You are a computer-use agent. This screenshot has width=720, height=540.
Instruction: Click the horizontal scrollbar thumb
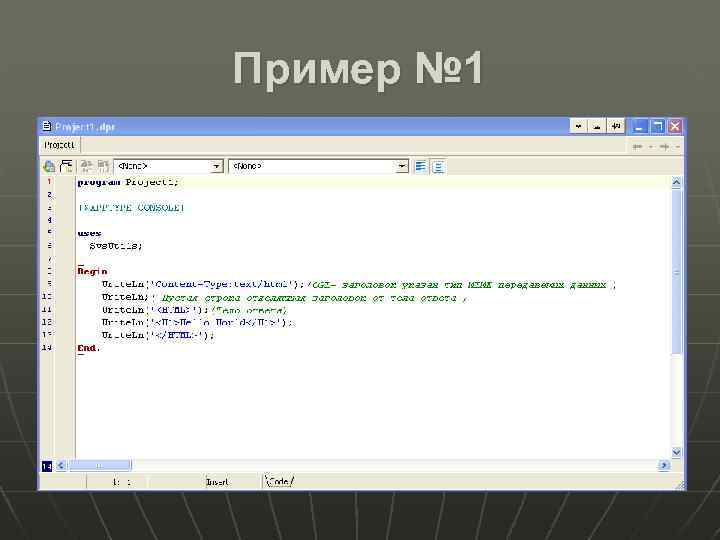coord(100,466)
